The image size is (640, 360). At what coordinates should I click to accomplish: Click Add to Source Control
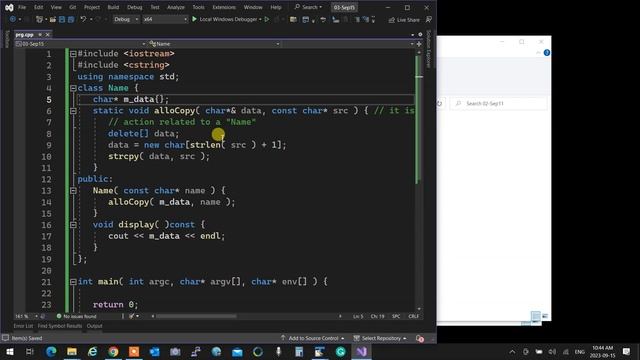[x=313, y=338]
